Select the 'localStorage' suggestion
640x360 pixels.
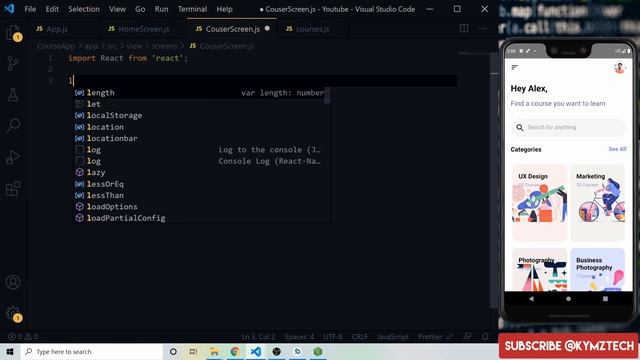(199, 116)
